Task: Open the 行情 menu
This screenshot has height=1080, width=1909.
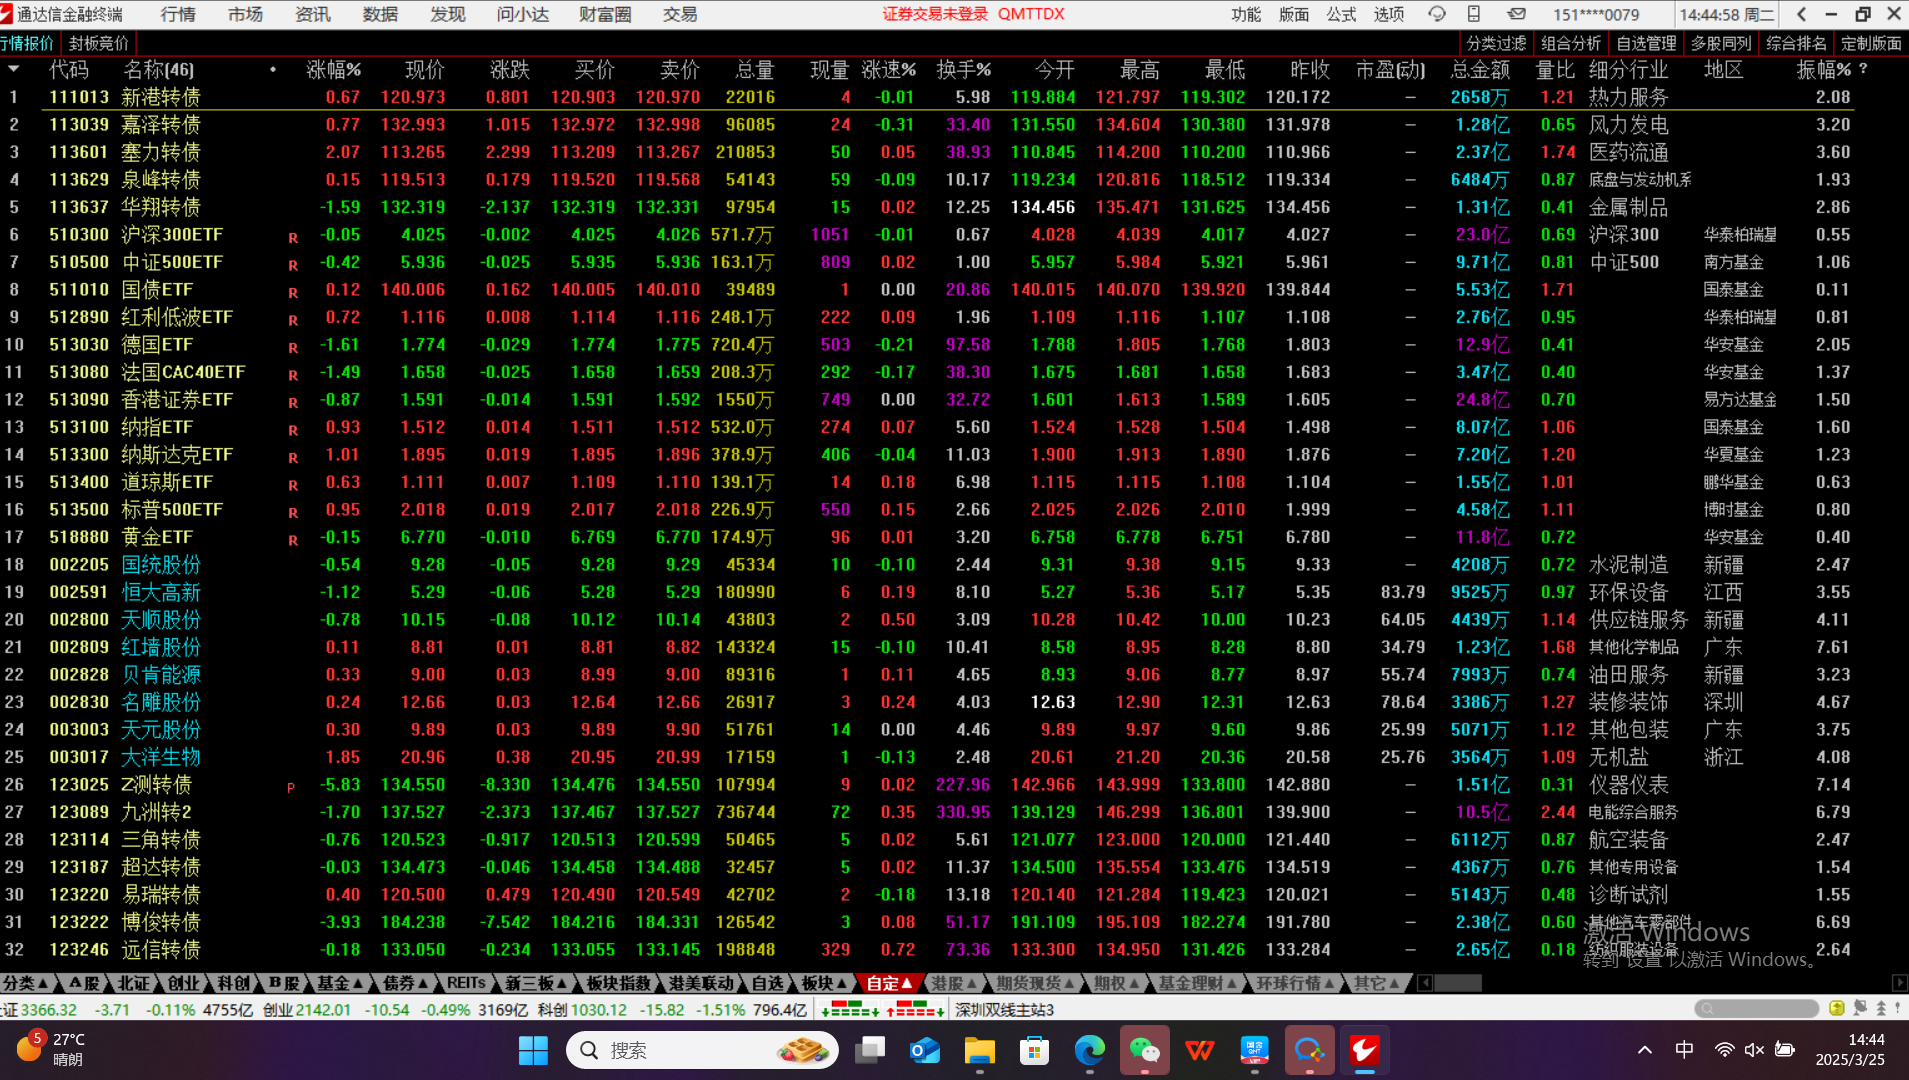Action: point(178,14)
